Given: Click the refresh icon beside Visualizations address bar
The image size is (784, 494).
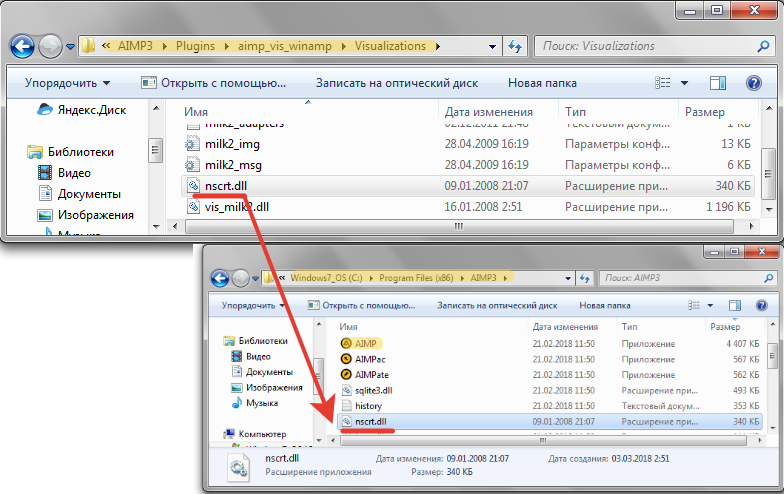Looking at the screenshot, I should click(516, 46).
